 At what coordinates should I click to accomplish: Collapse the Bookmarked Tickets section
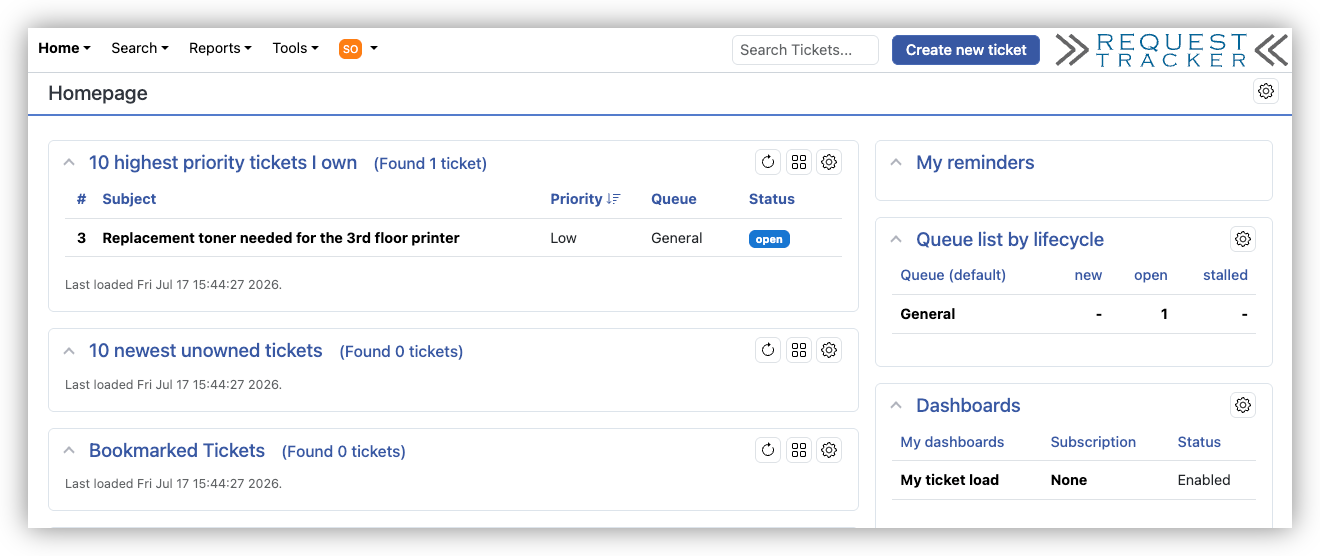(x=69, y=451)
